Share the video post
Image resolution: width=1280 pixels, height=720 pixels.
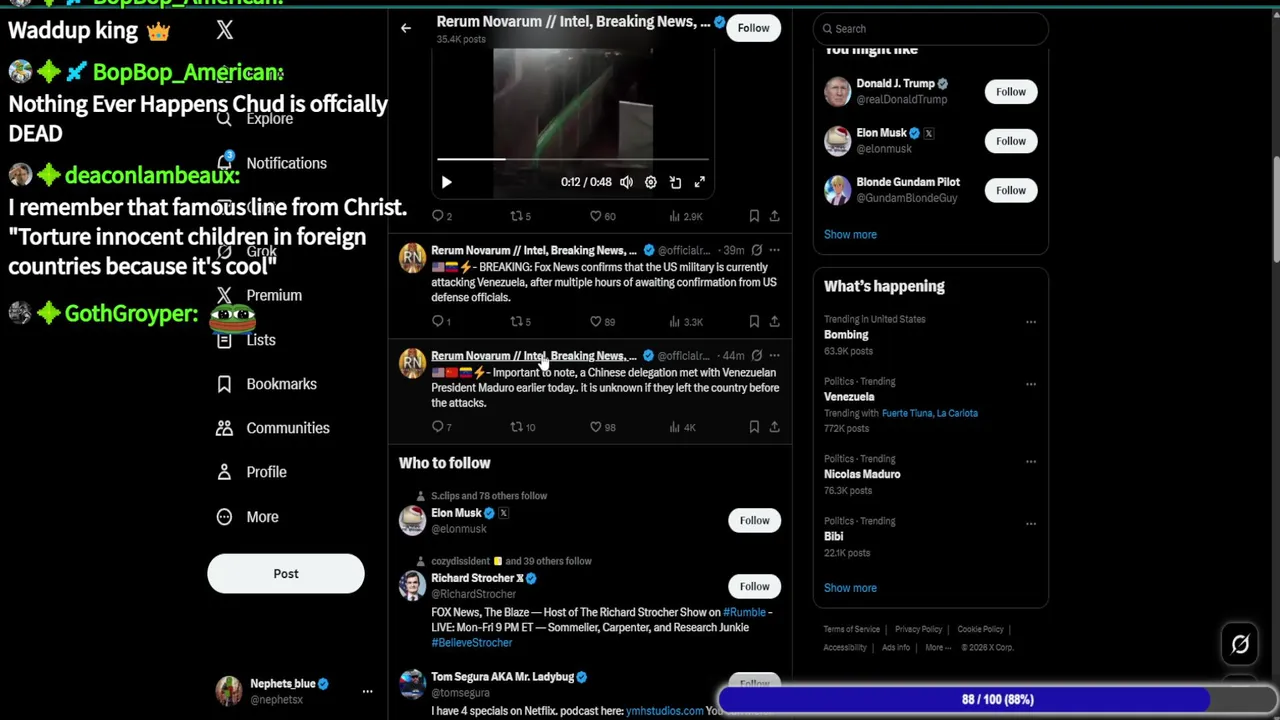click(774, 216)
